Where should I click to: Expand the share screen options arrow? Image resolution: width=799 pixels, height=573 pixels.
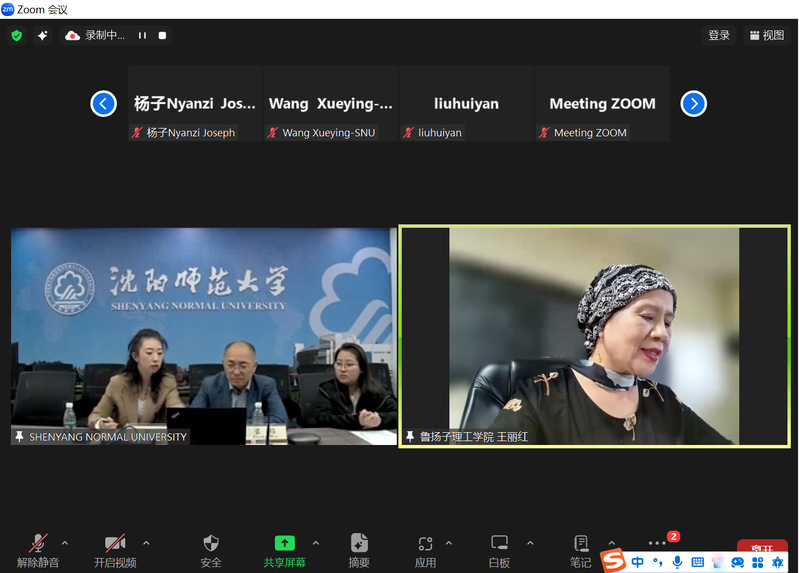[x=316, y=543]
